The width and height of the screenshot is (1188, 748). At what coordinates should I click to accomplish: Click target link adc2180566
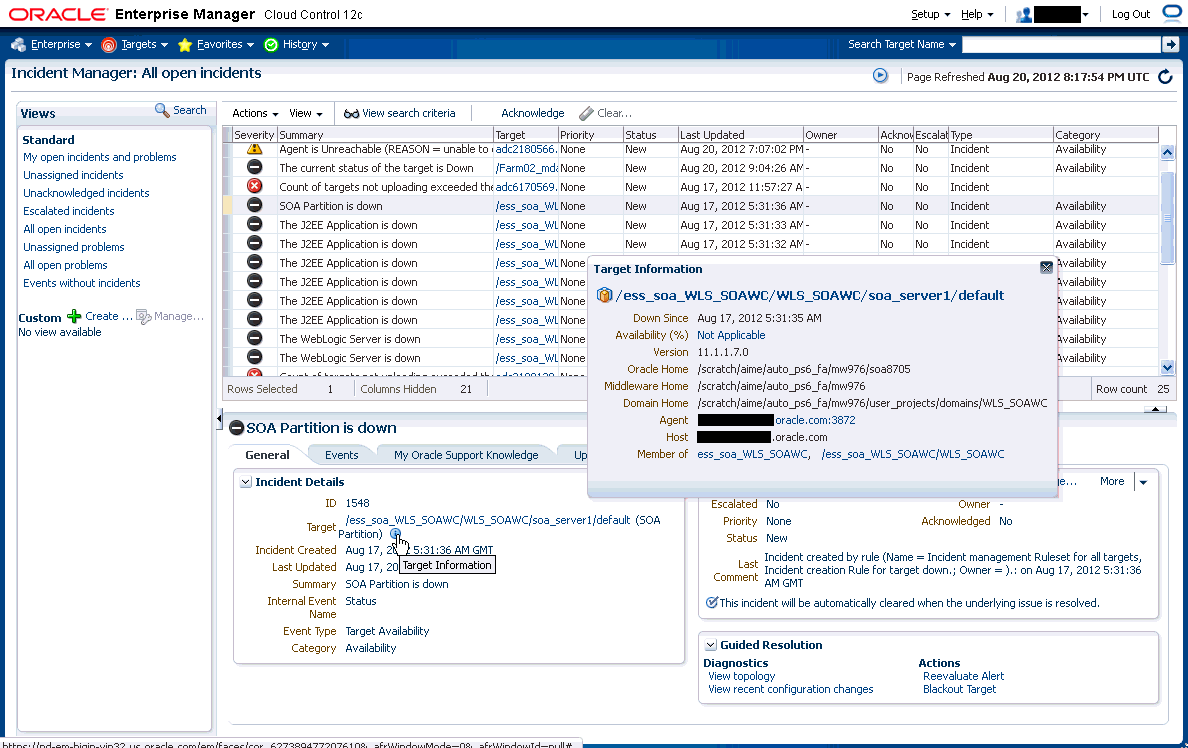526,149
